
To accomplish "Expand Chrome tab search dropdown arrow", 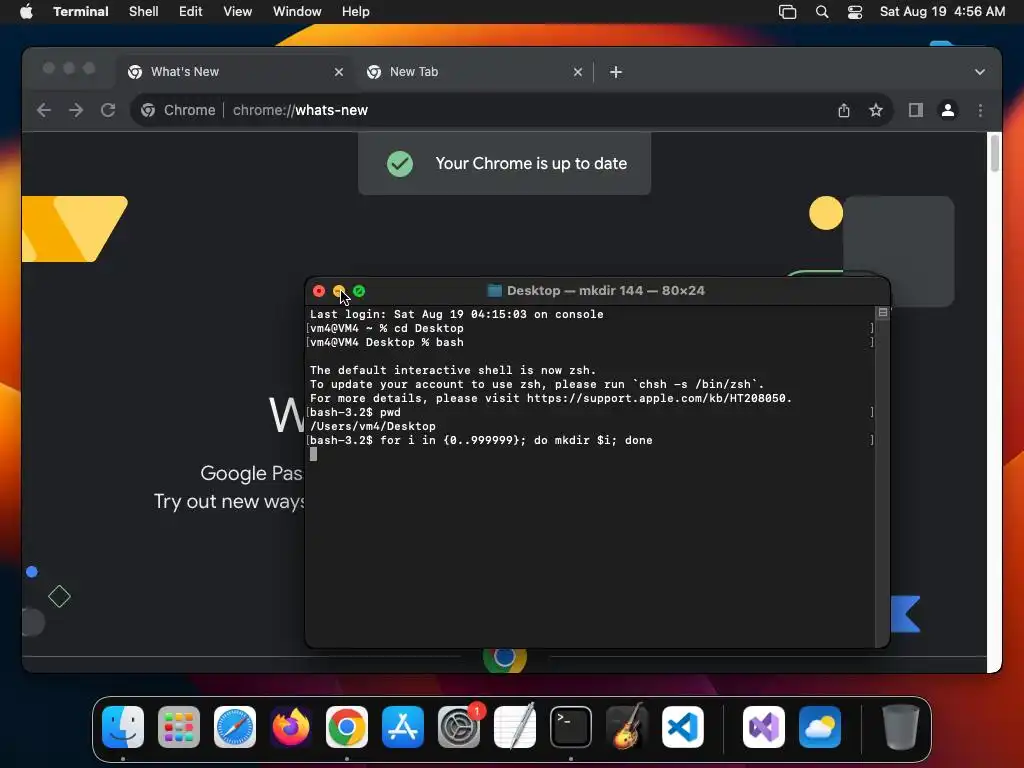I will tap(980, 72).
